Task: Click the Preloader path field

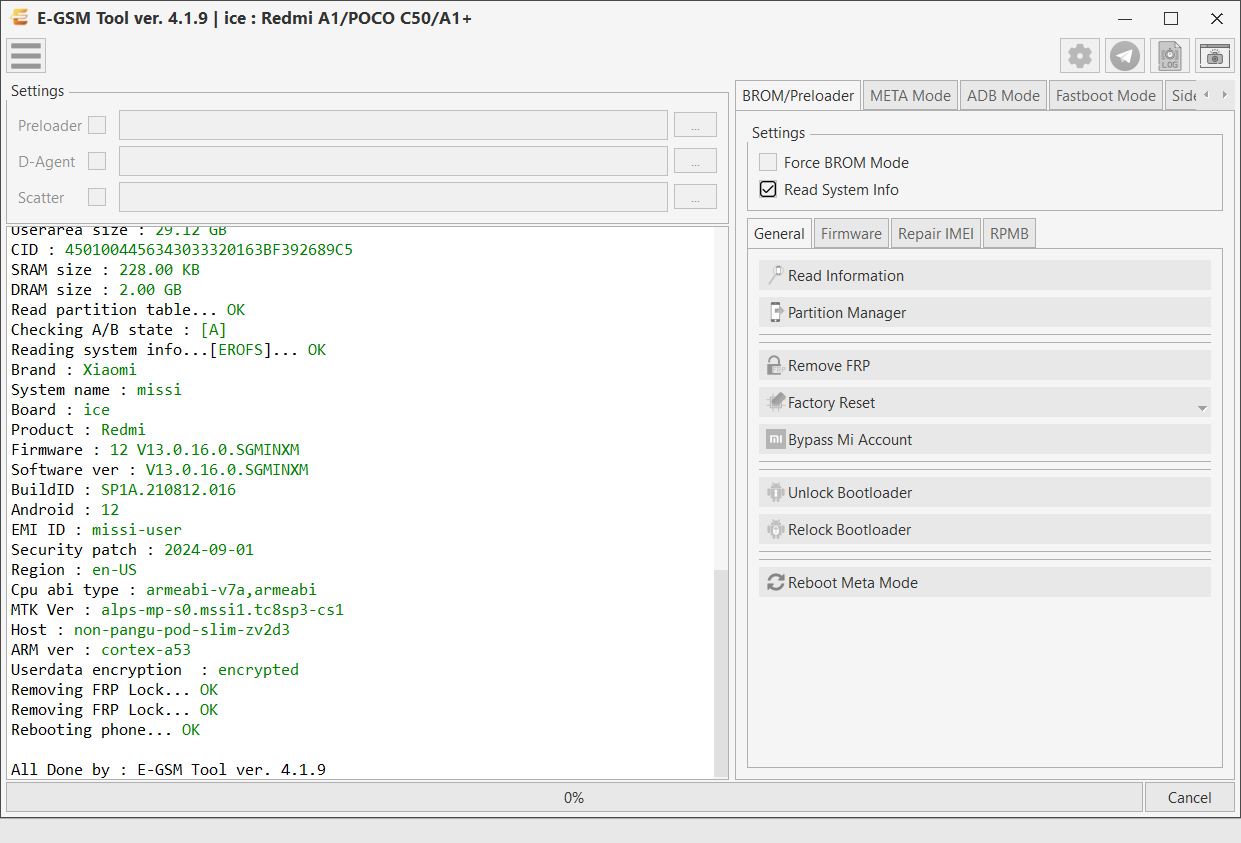Action: click(x=393, y=125)
